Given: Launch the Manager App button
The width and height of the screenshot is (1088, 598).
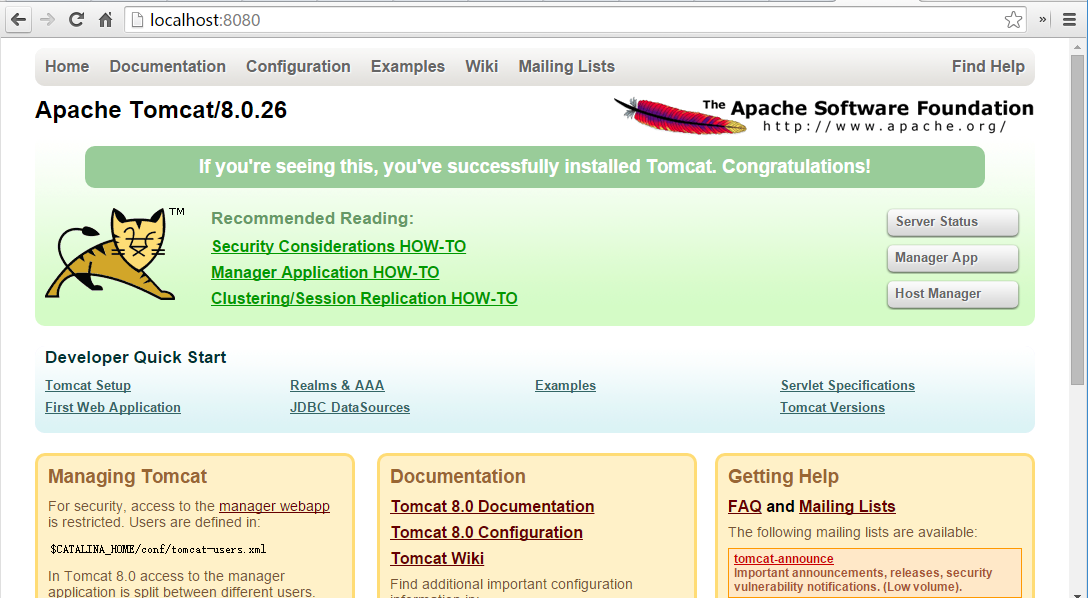Looking at the screenshot, I should [x=953, y=258].
